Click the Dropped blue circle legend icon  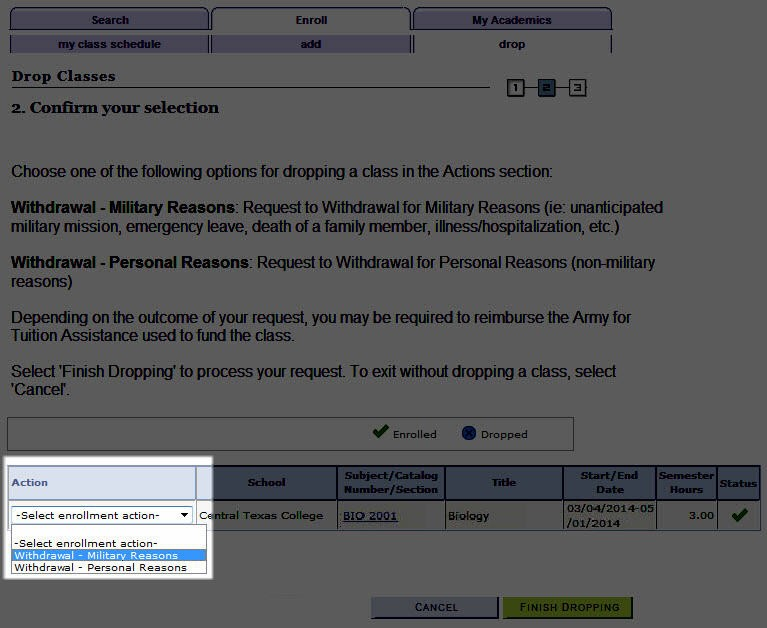pos(469,433)
